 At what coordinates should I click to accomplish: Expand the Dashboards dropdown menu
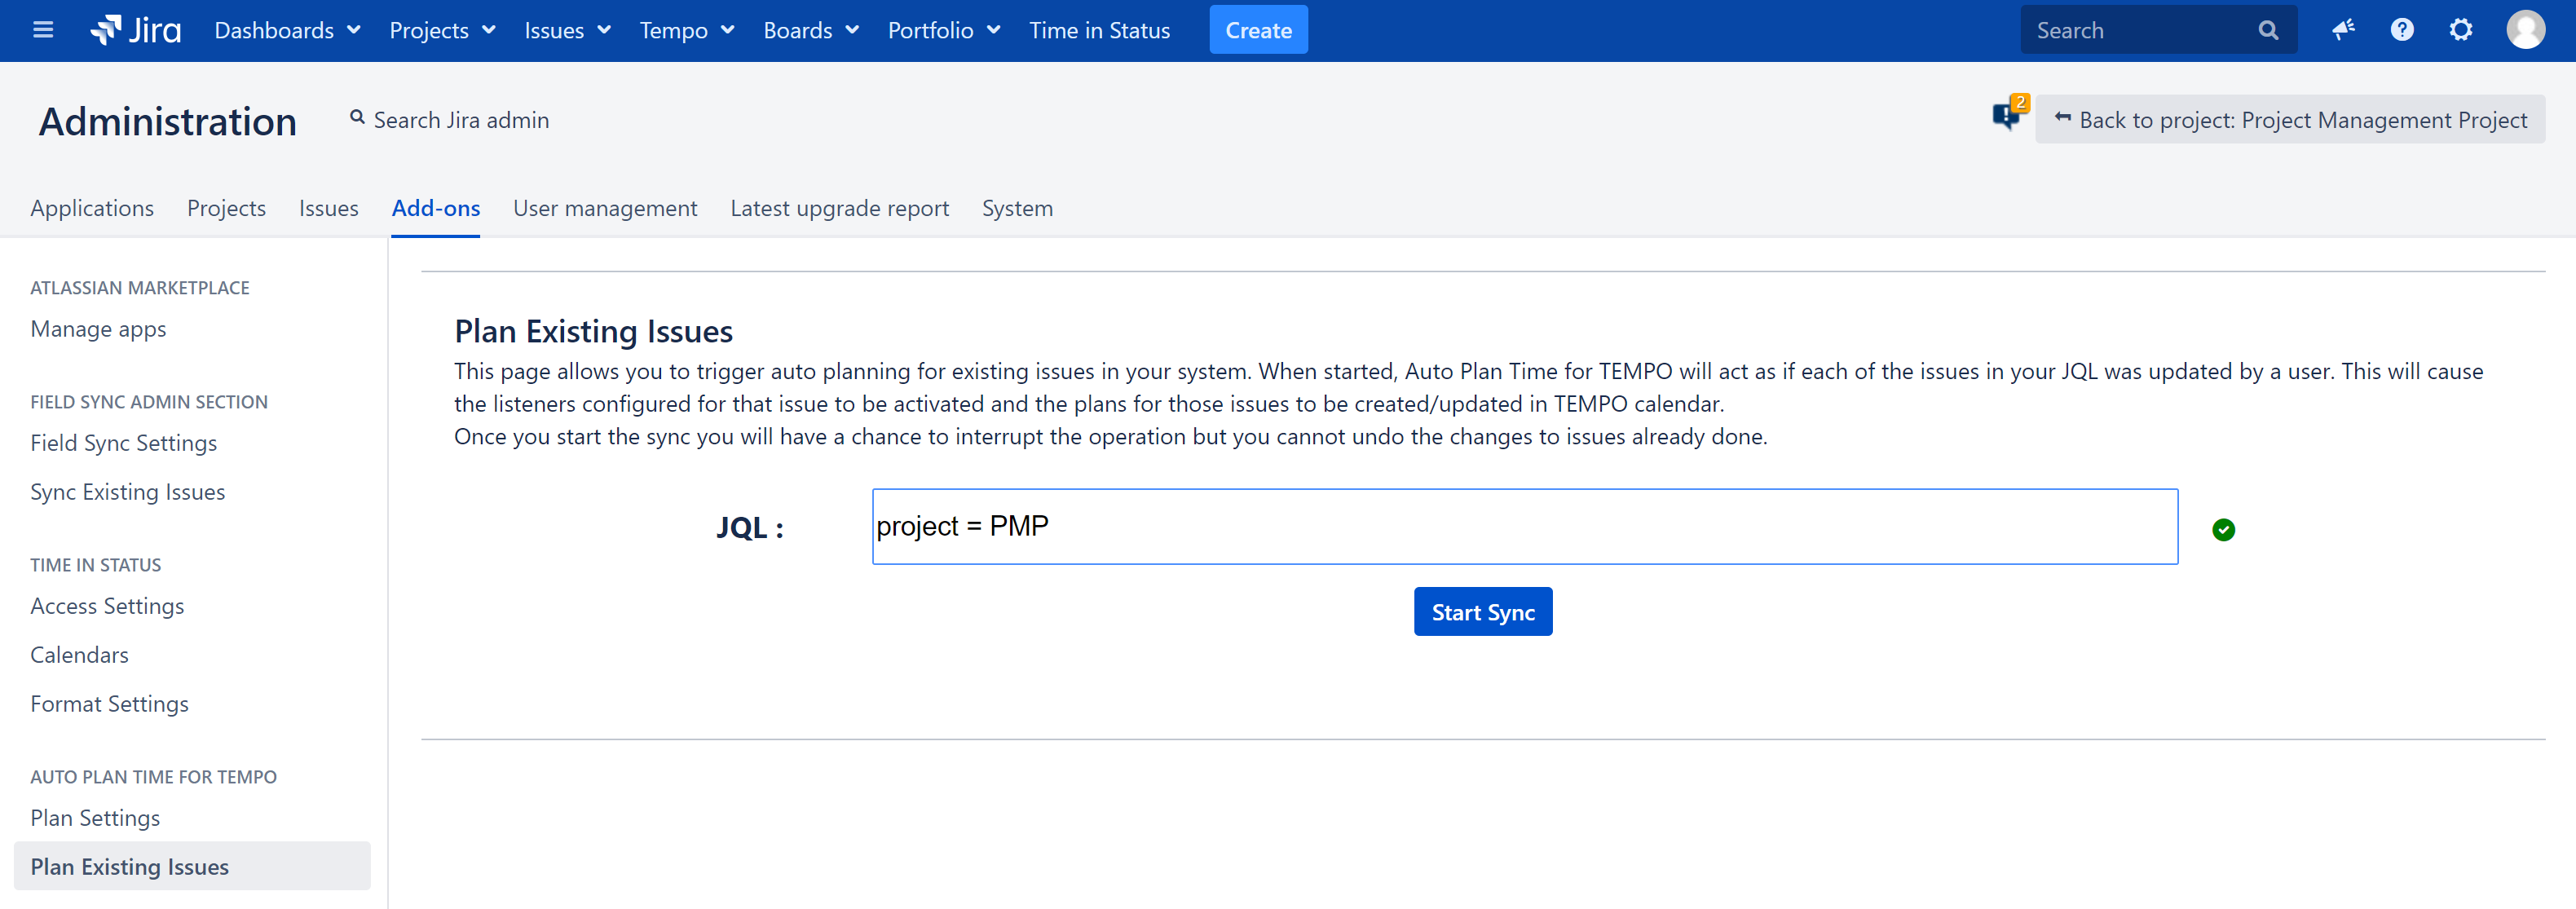pyautogui.click(x=287, y=30)
